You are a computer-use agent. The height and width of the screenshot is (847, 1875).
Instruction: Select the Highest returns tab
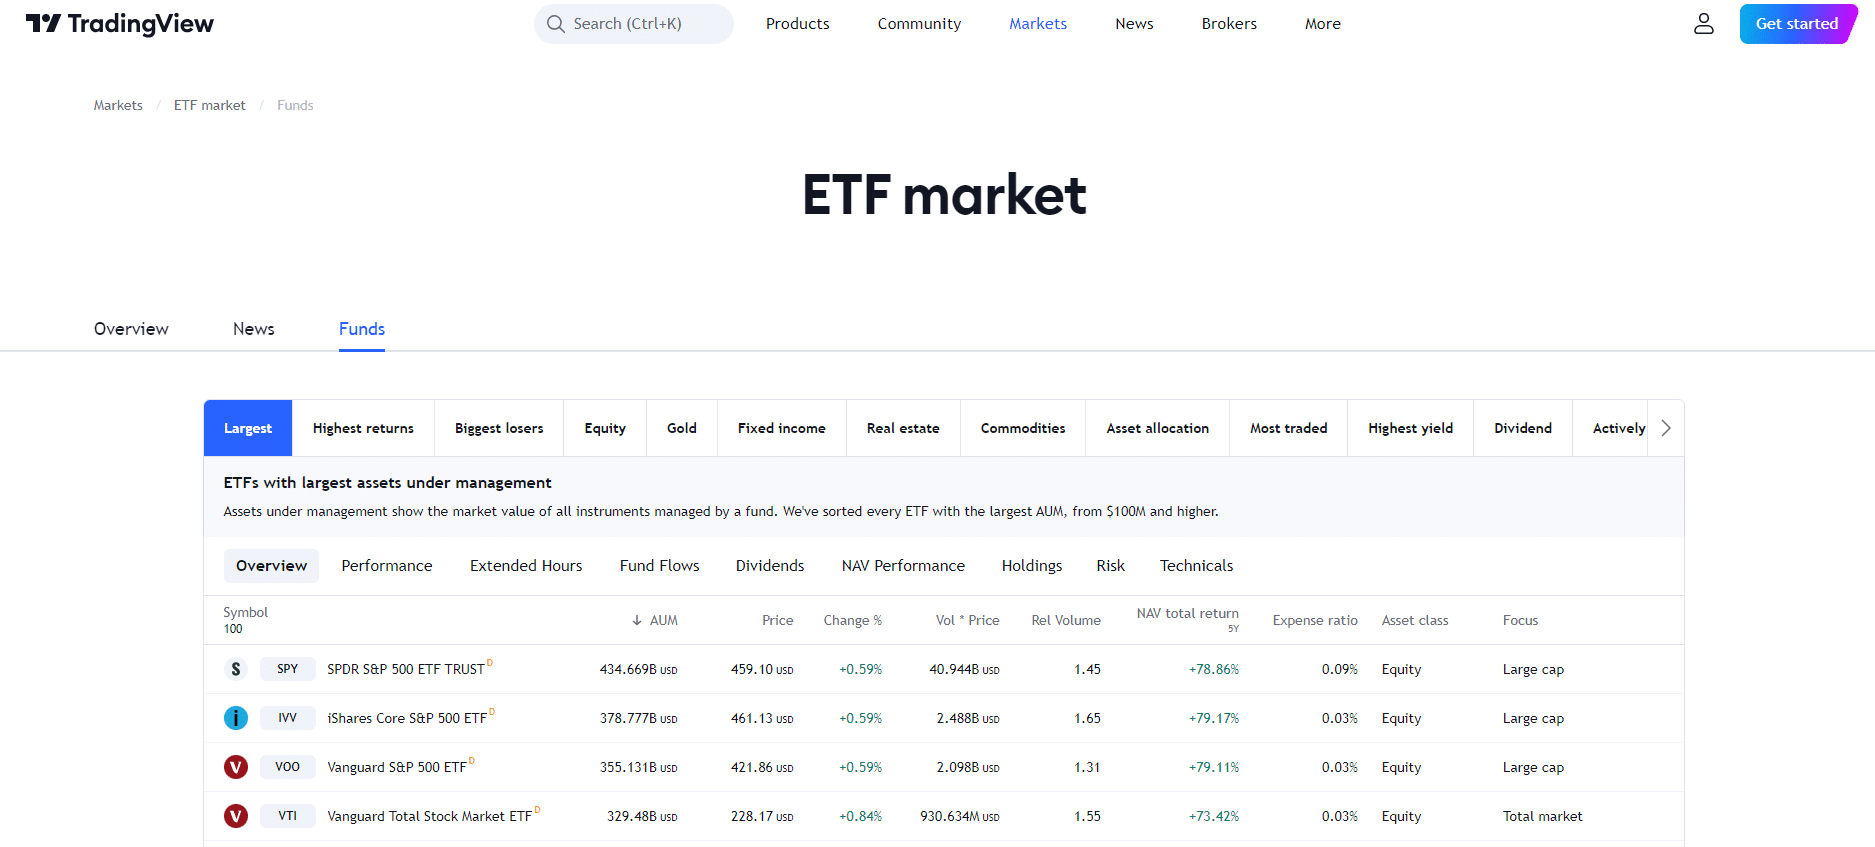363,428
